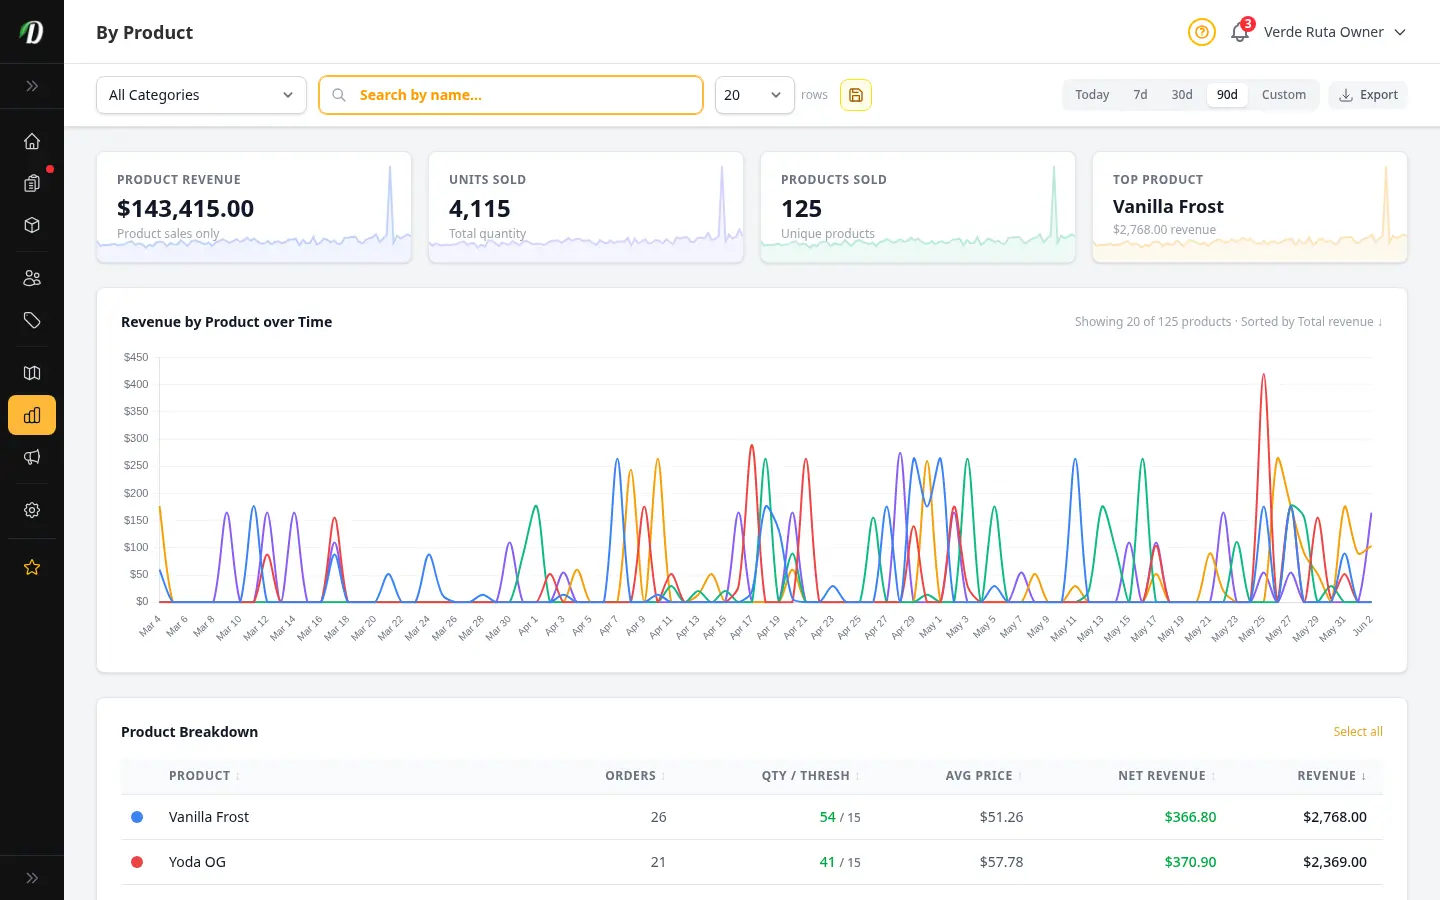This screenshot has height=900, width=1440.
Task: Focus the Search by name field
Action: (511, 95)
